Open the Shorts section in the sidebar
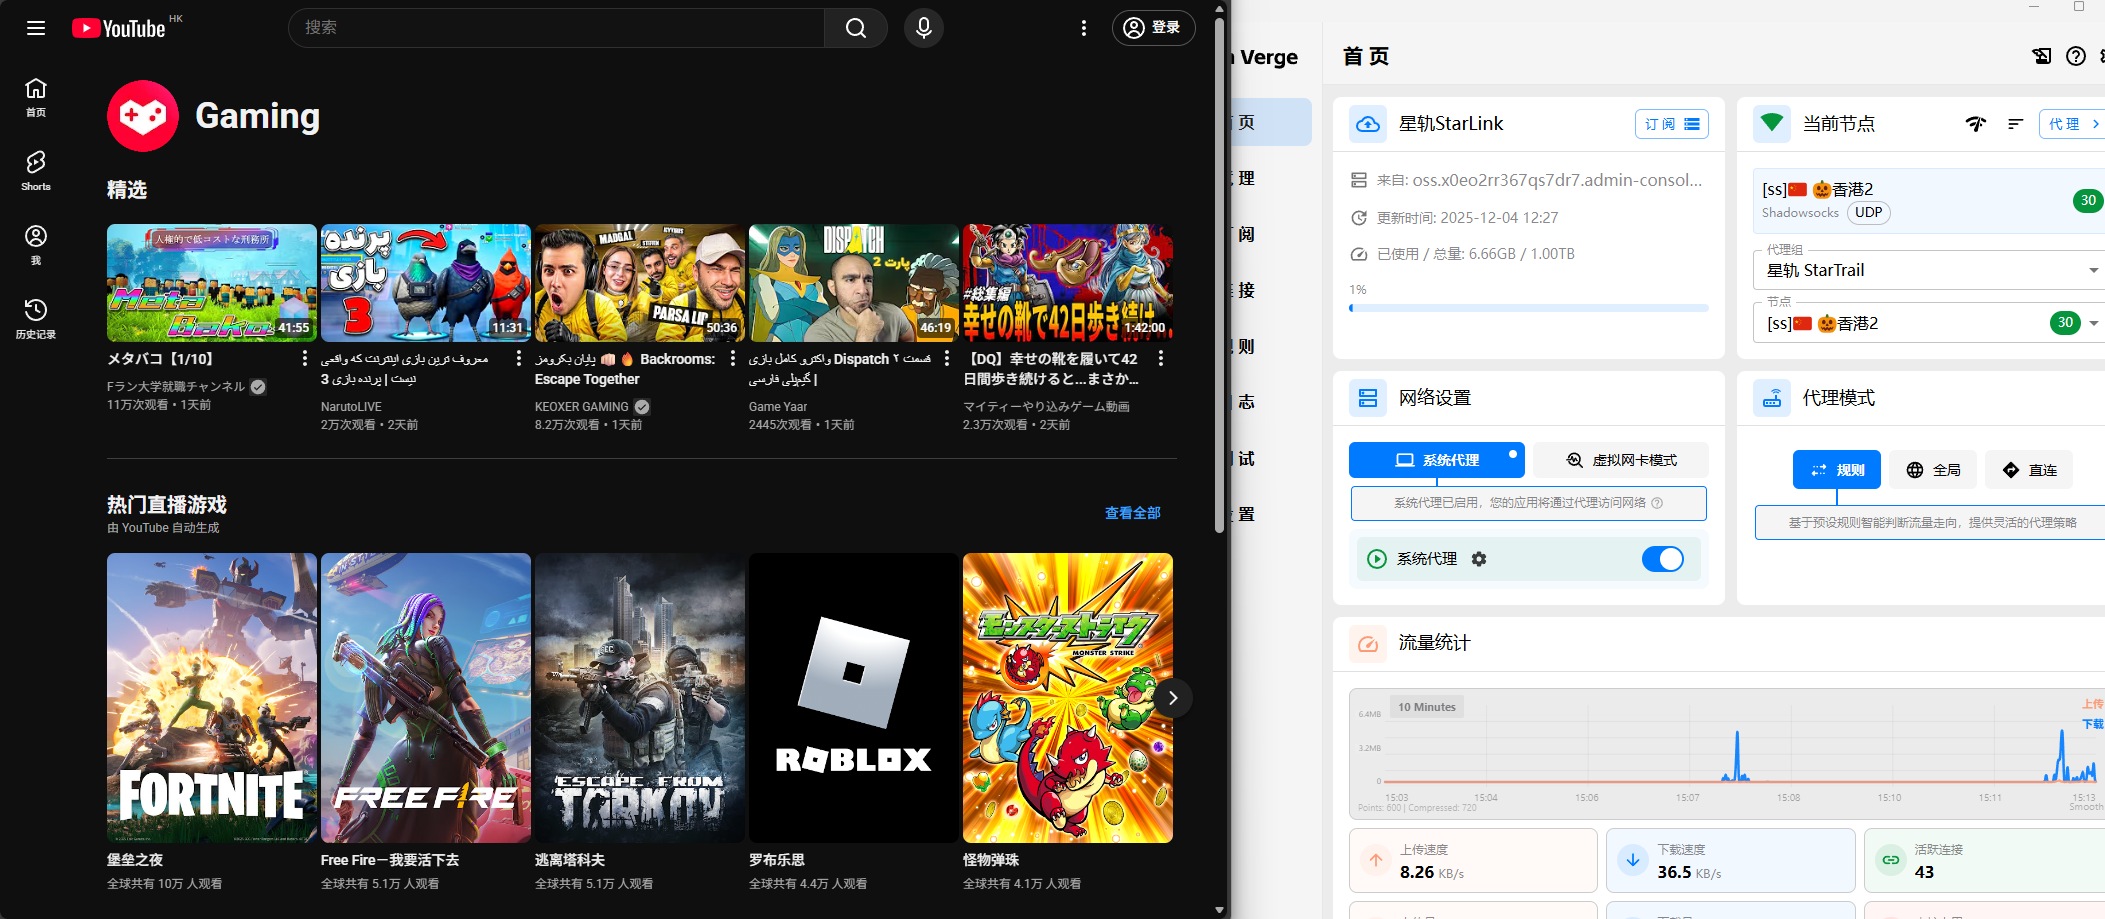Viewport: 2105px width, 919px height. pos(36,170)
